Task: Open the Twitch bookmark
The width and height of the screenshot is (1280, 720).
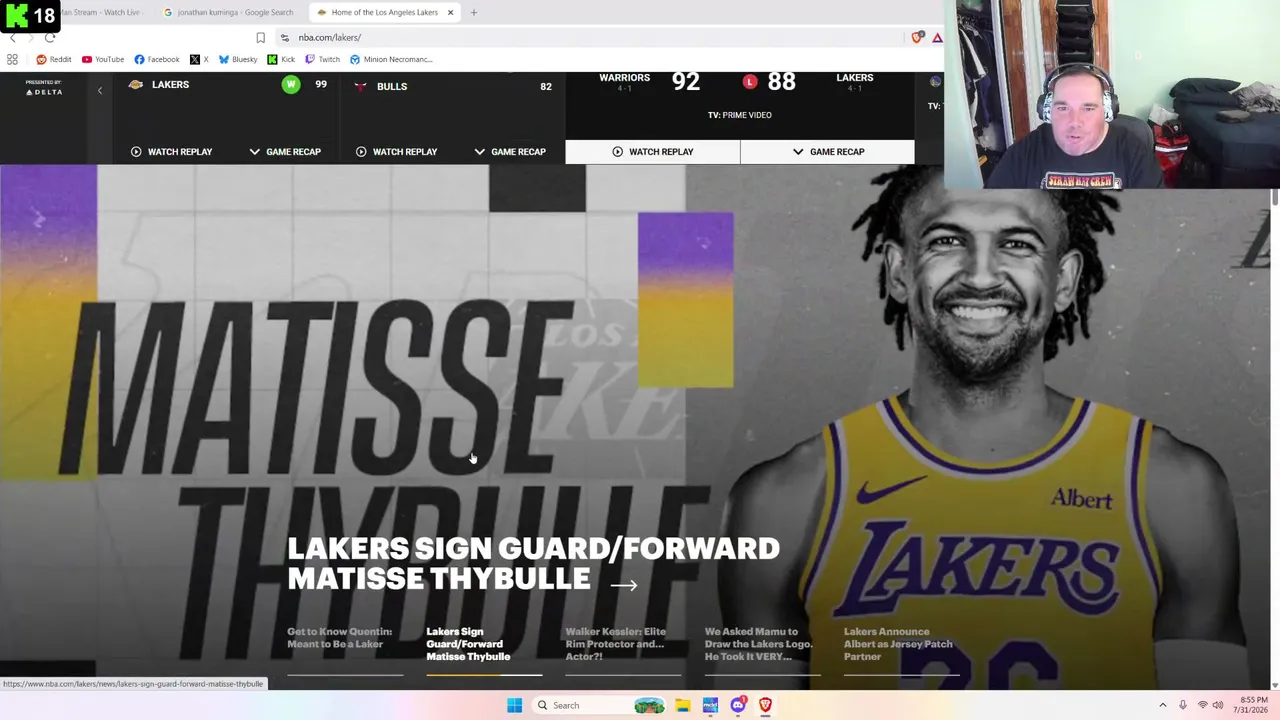Action: tap(322, 59)
